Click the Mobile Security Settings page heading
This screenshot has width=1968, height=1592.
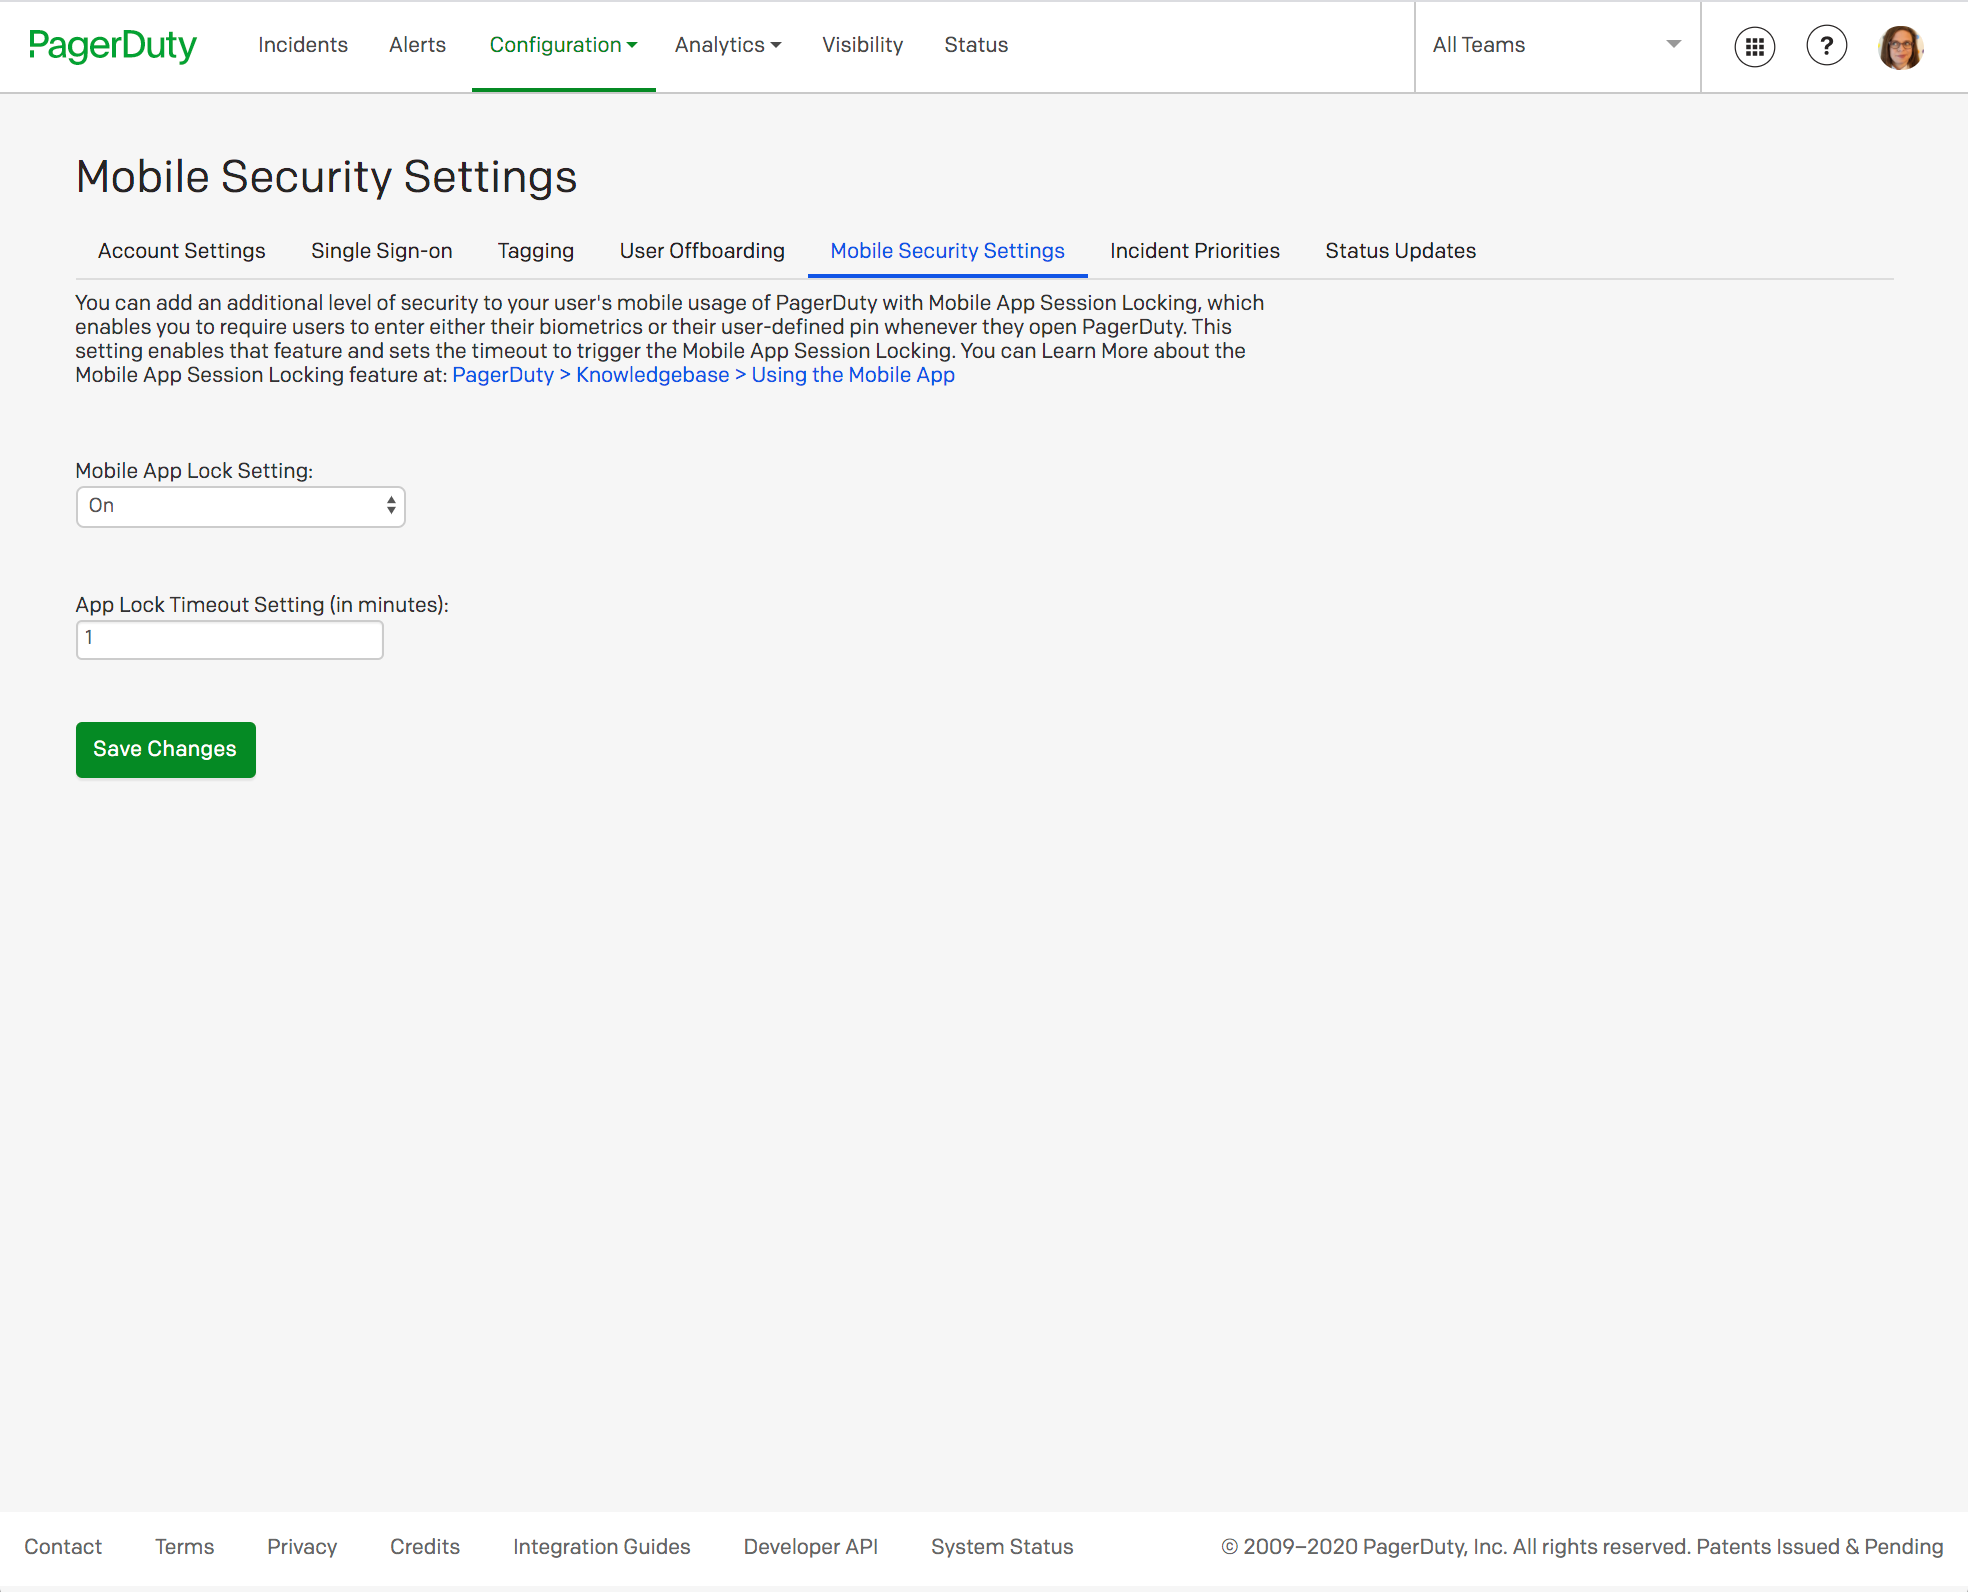pyautogui.click(x=326, y=177)
